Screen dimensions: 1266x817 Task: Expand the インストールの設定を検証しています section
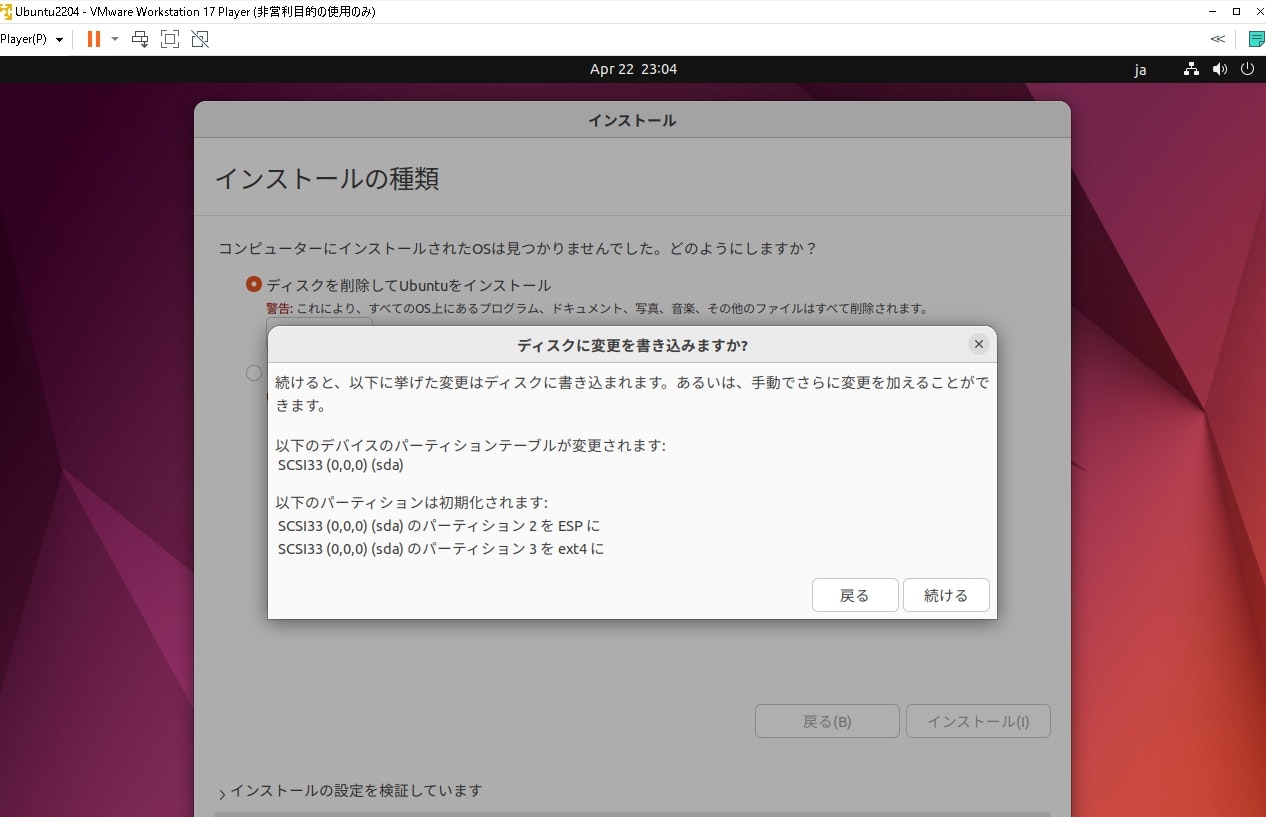[221, 790]
